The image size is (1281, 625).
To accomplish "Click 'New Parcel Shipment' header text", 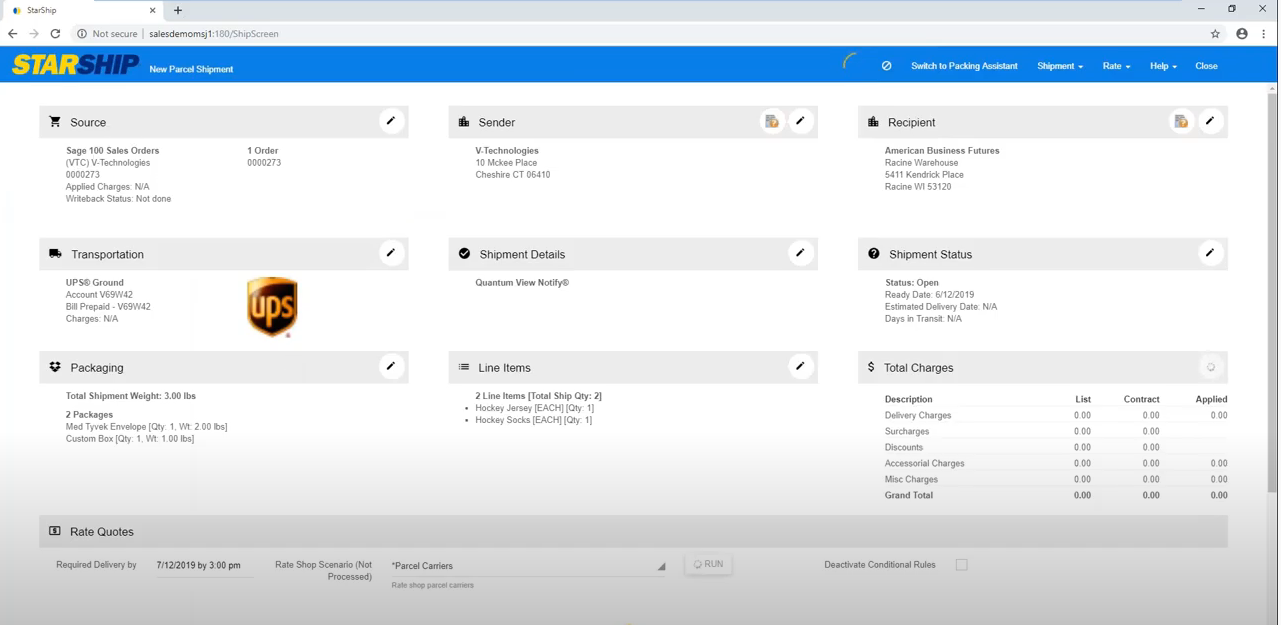I will click(x=191, y=69).
